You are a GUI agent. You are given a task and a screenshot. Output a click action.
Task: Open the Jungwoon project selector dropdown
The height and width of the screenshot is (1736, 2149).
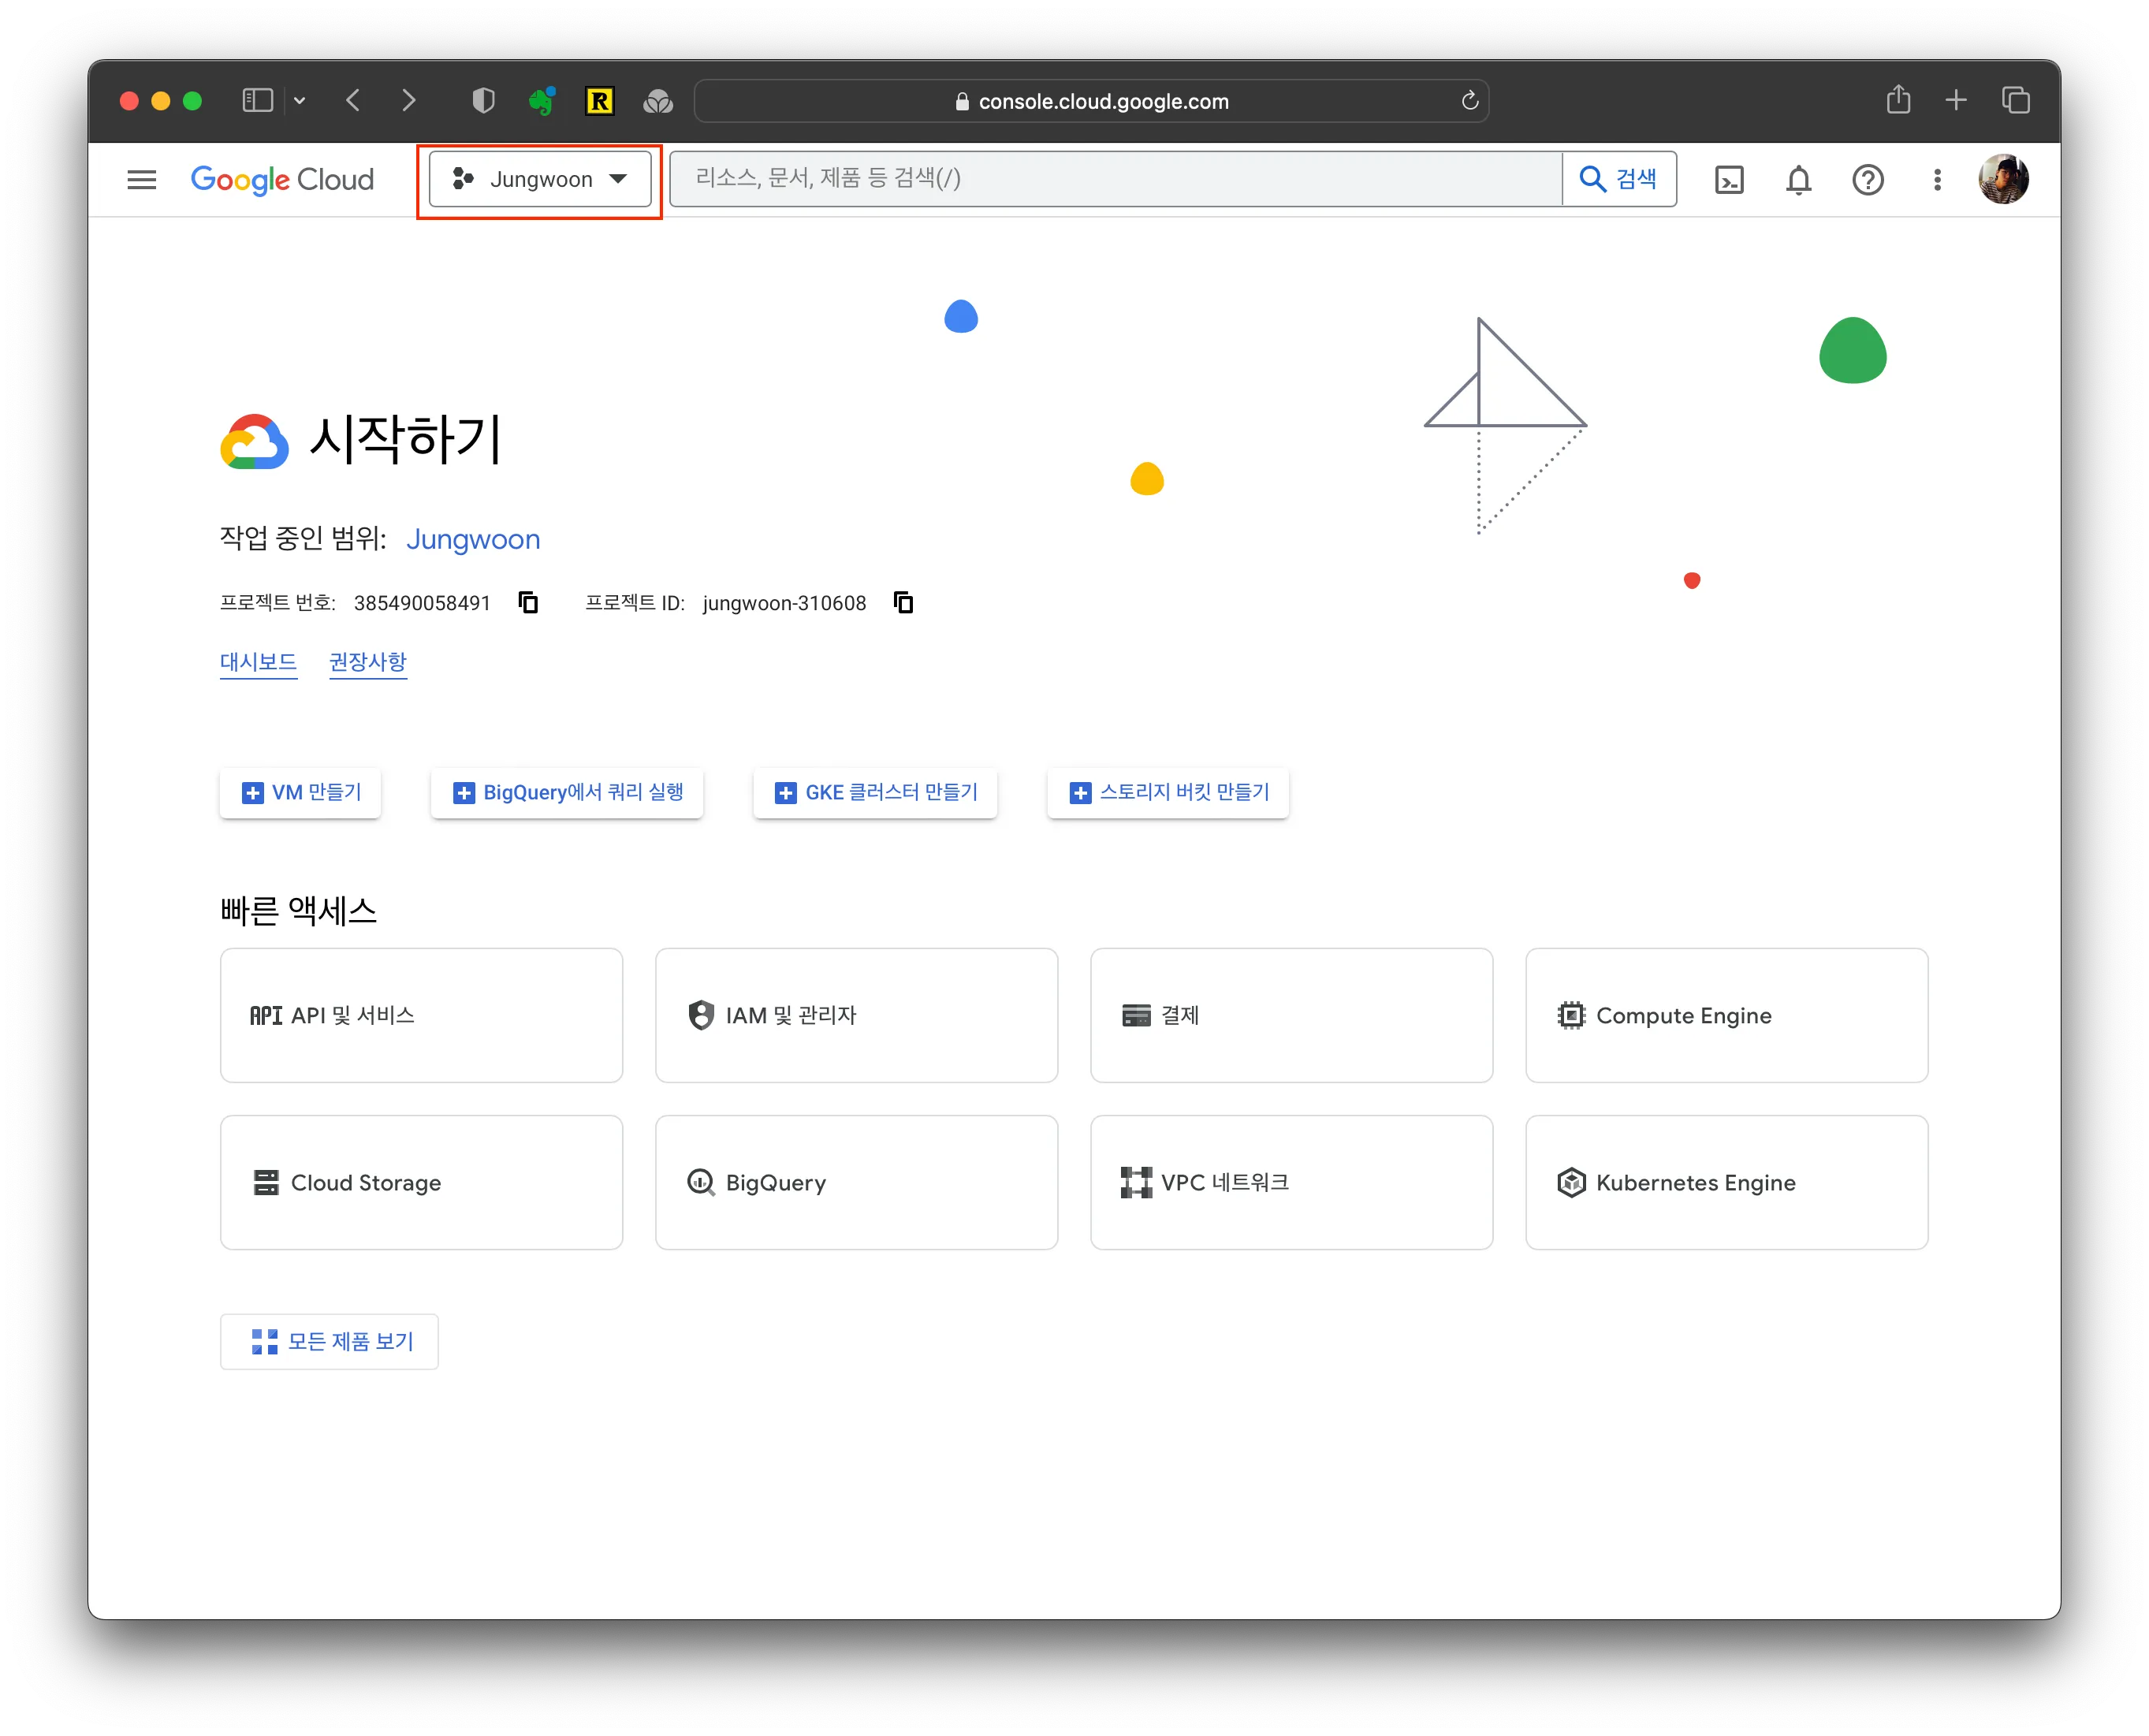pos(540,179)
